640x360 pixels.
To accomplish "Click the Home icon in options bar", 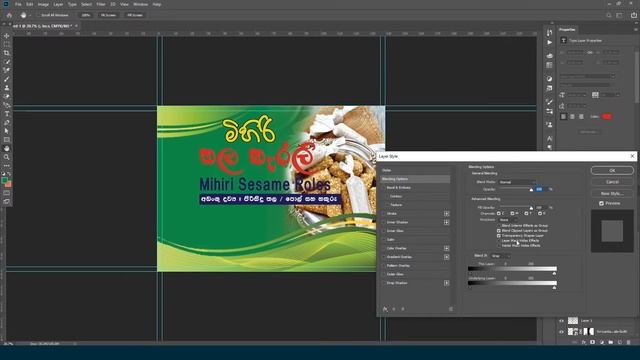I will 9,15.
